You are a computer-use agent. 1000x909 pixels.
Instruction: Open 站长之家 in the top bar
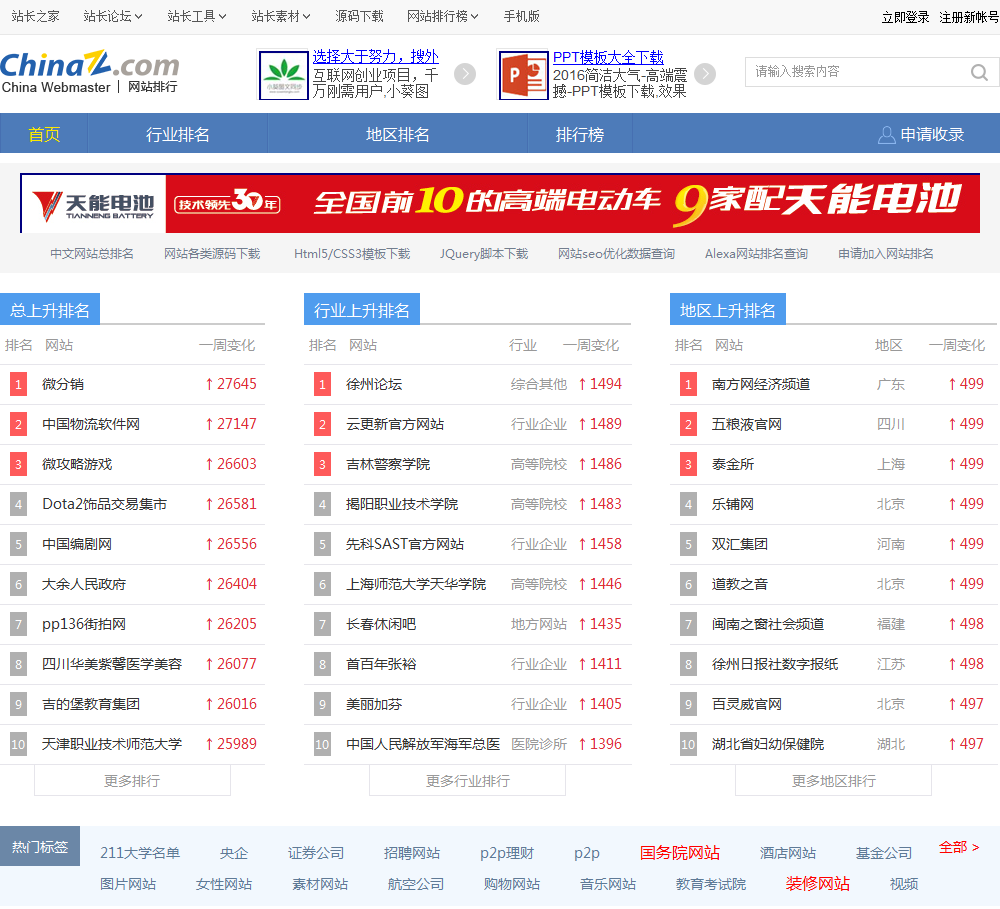click(36, 16)
